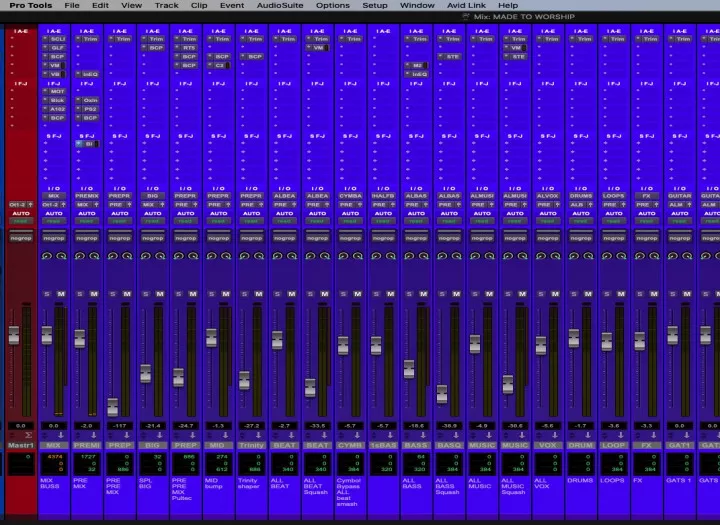Click the right pan knob on the BASQ track
720x525 pixels.
pos(456,256)
